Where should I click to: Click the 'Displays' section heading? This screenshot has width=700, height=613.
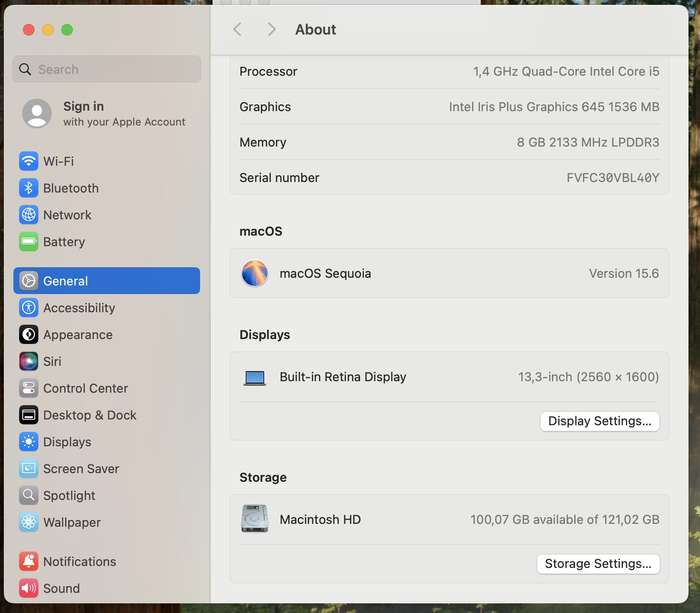click(x=264, y=335)
